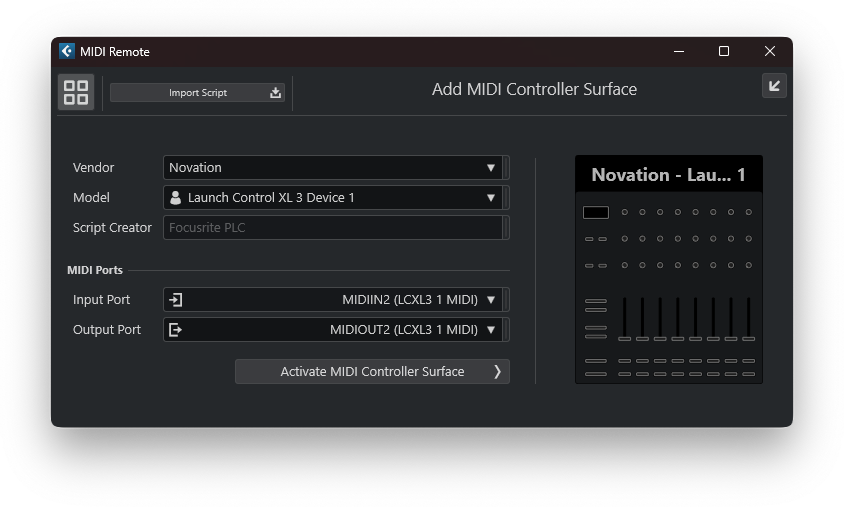Click the user script icon in Model field
Screen dimensions: 844x507
175,198
